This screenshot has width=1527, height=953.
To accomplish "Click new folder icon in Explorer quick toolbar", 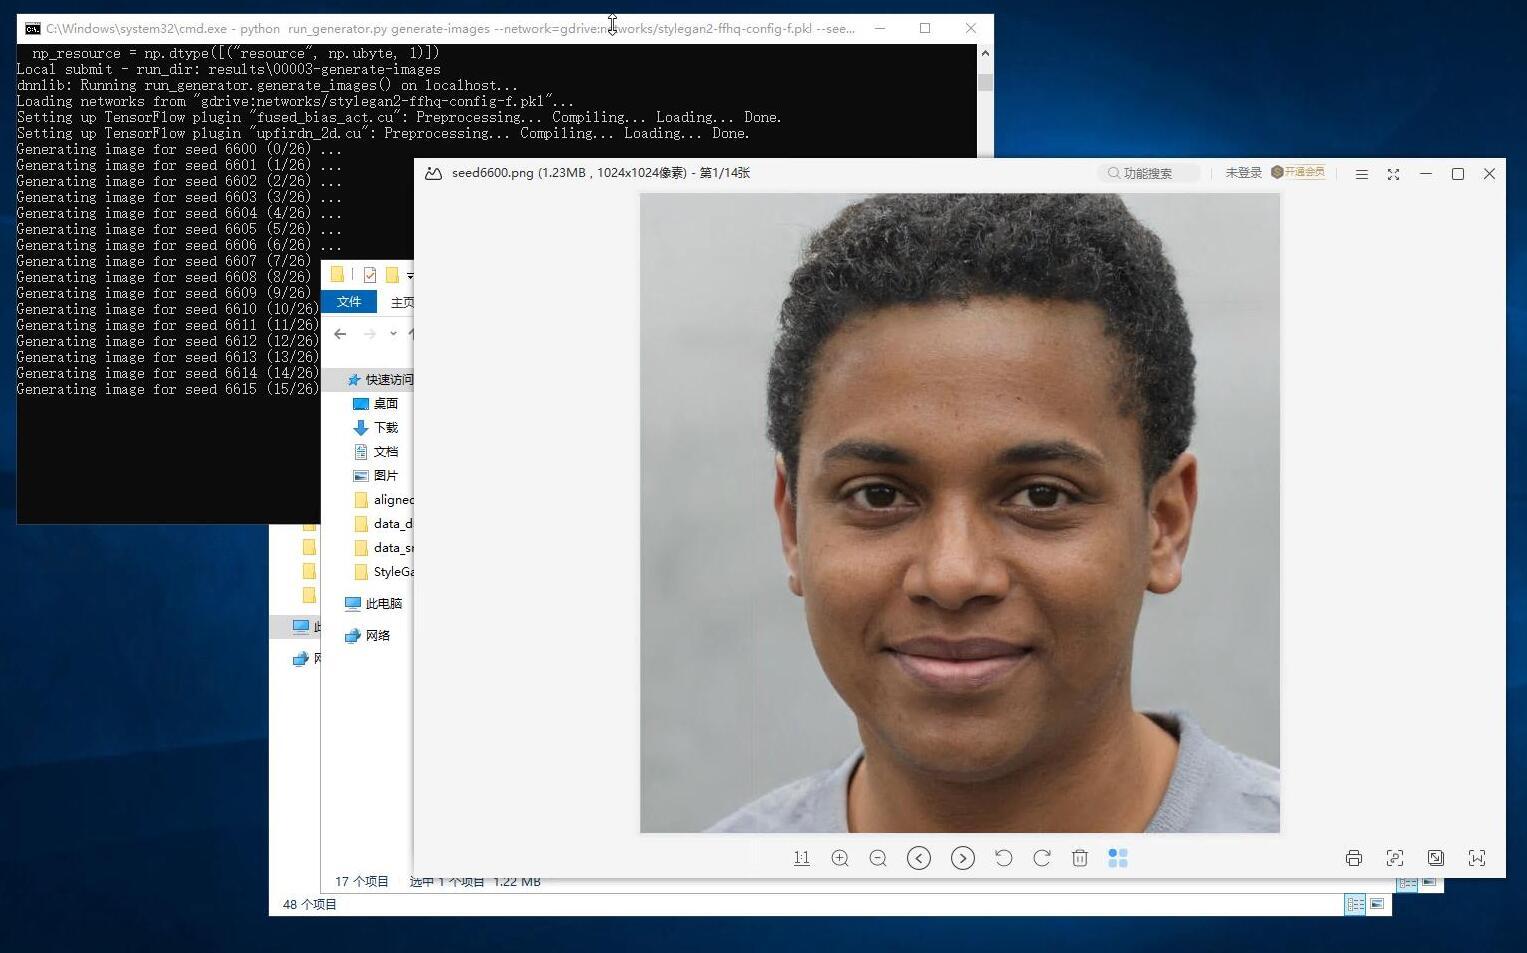I will point(392,275).
